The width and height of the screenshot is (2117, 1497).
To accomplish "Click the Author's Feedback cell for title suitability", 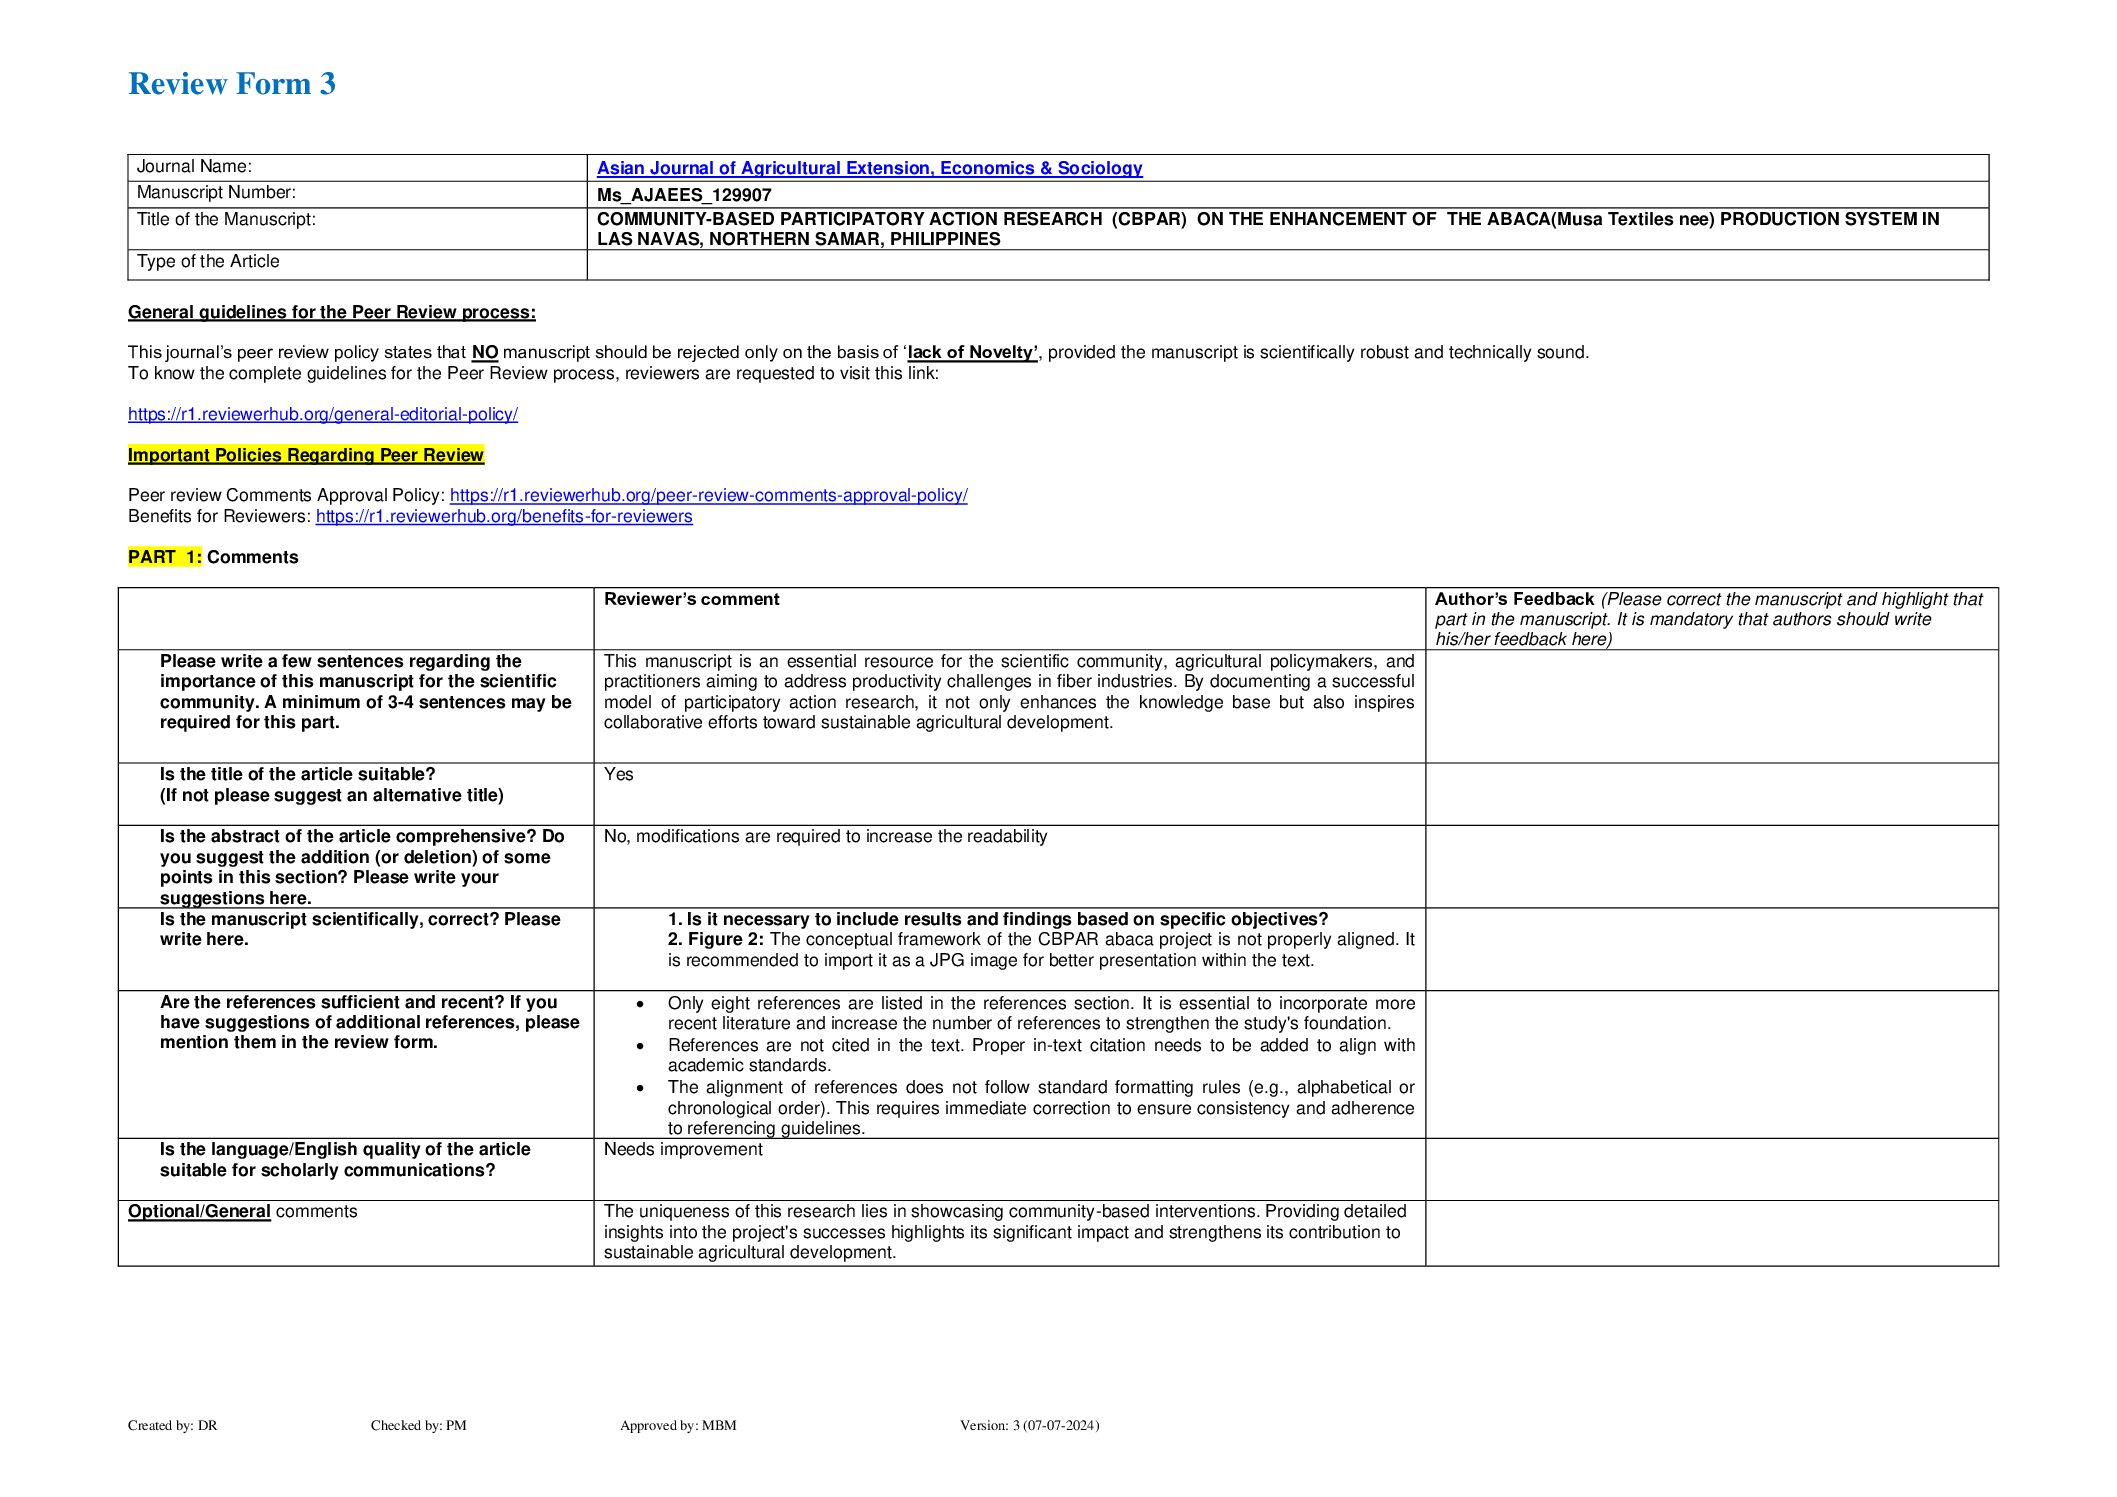I will coord(1710,794).
